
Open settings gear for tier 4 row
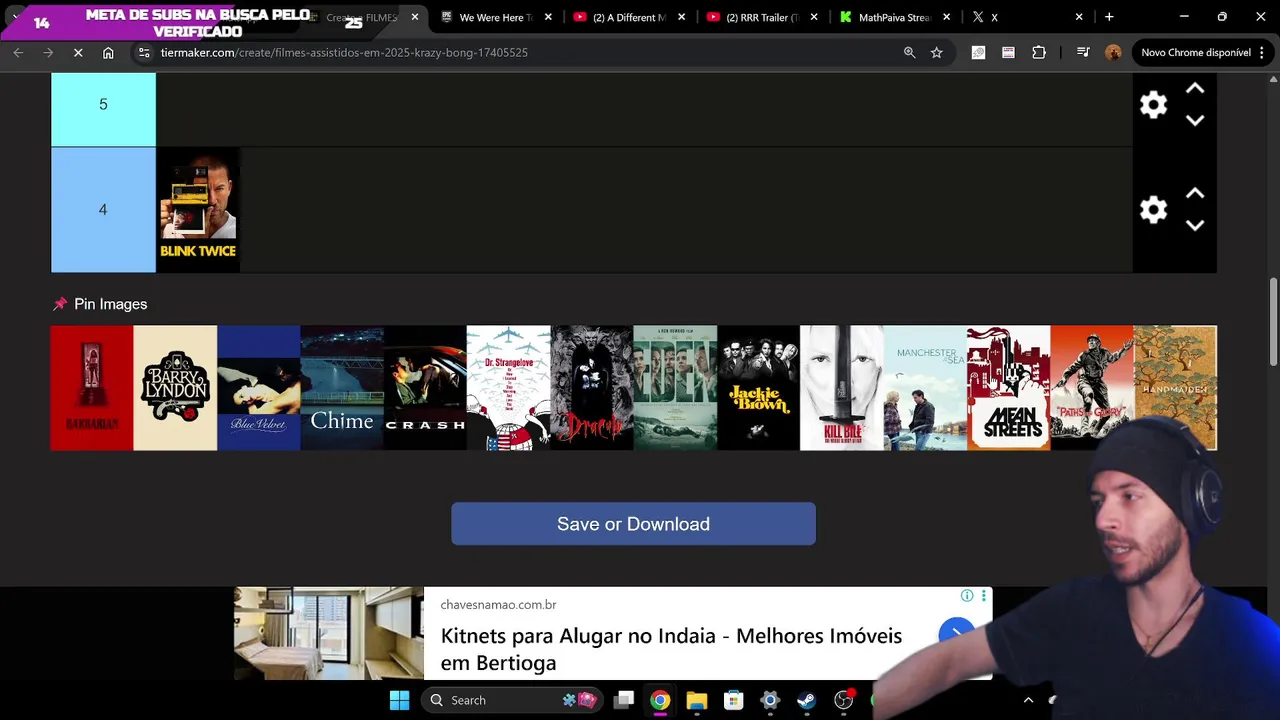tap(1153, 209)
